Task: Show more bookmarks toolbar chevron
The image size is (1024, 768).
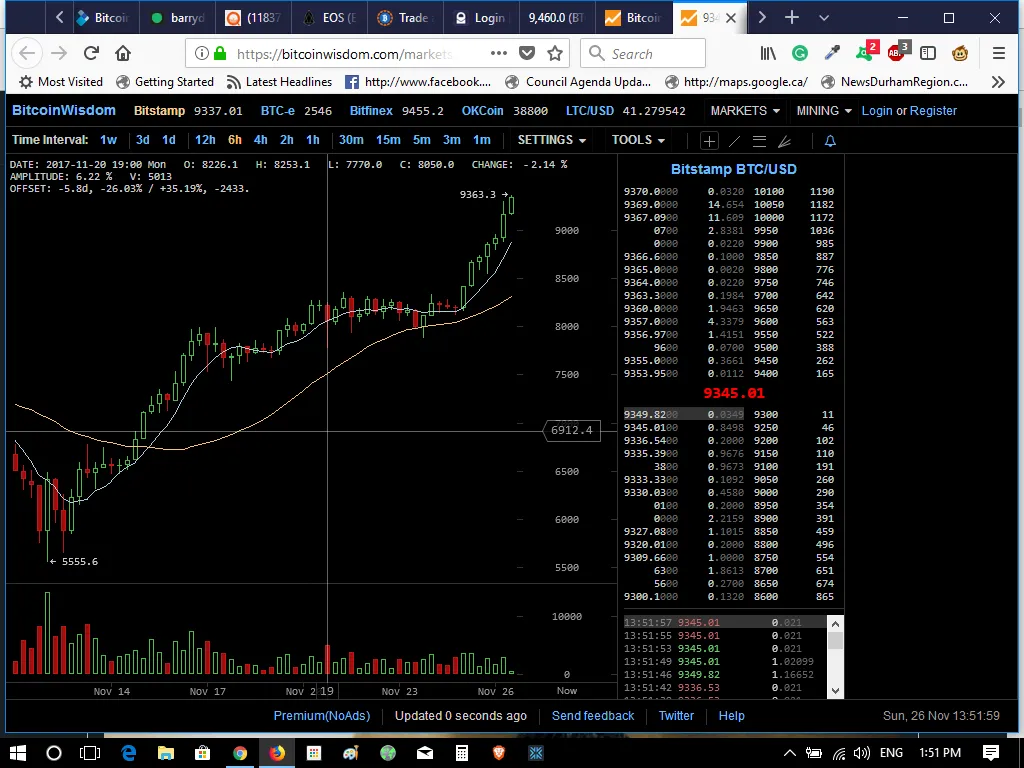Action: pyautogui.click(x=998, y=82)
